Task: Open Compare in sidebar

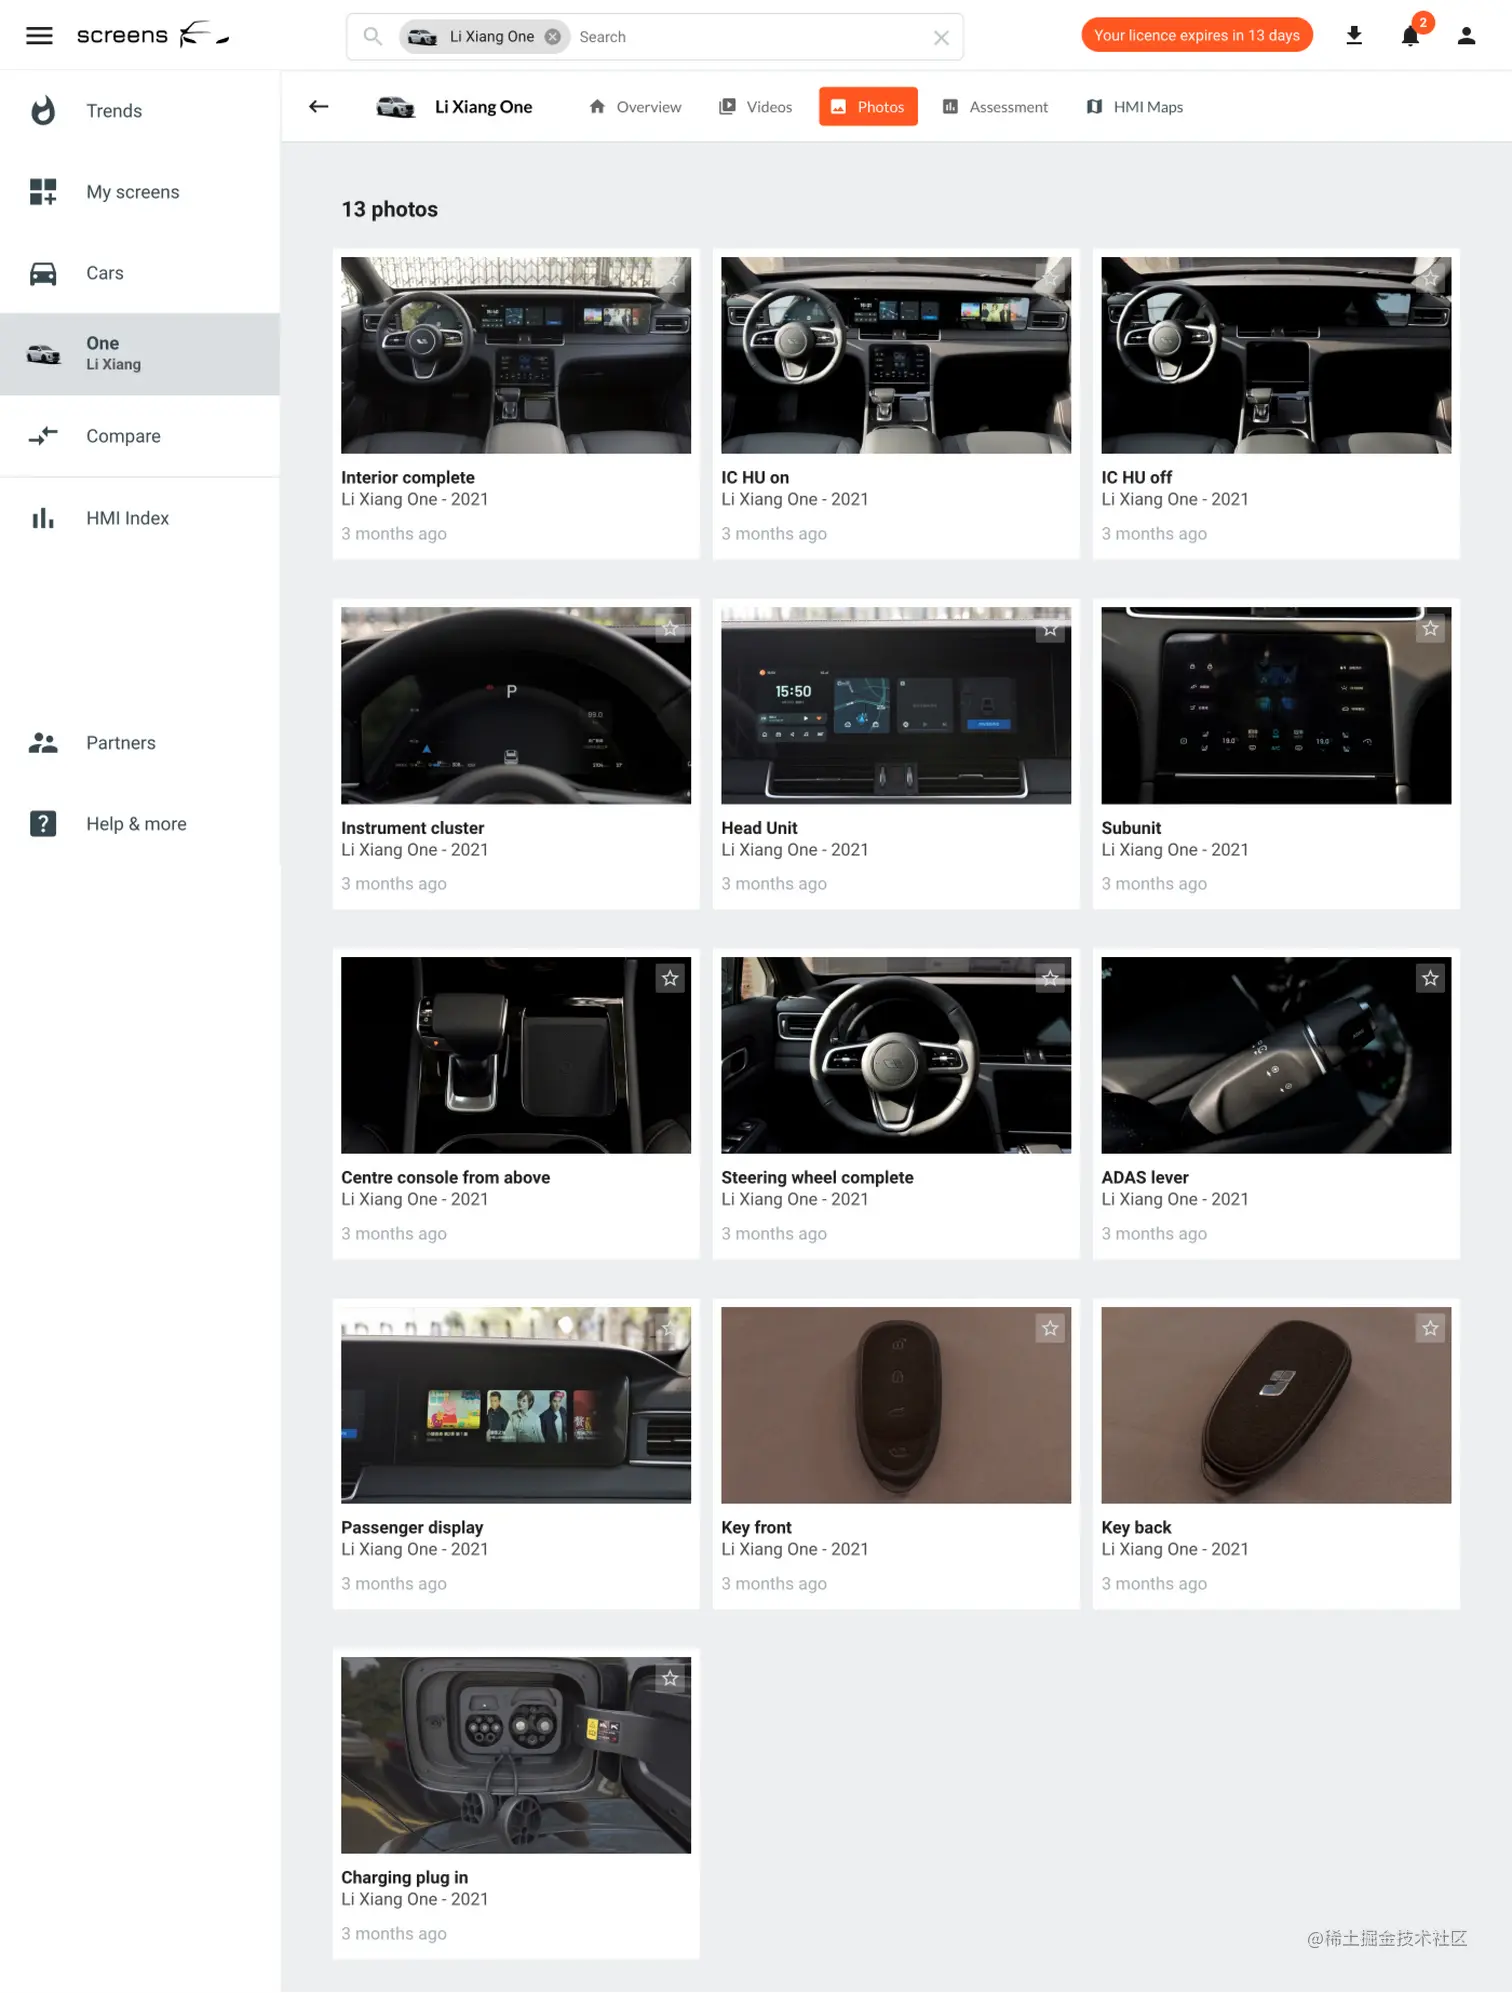Action: 140,436
